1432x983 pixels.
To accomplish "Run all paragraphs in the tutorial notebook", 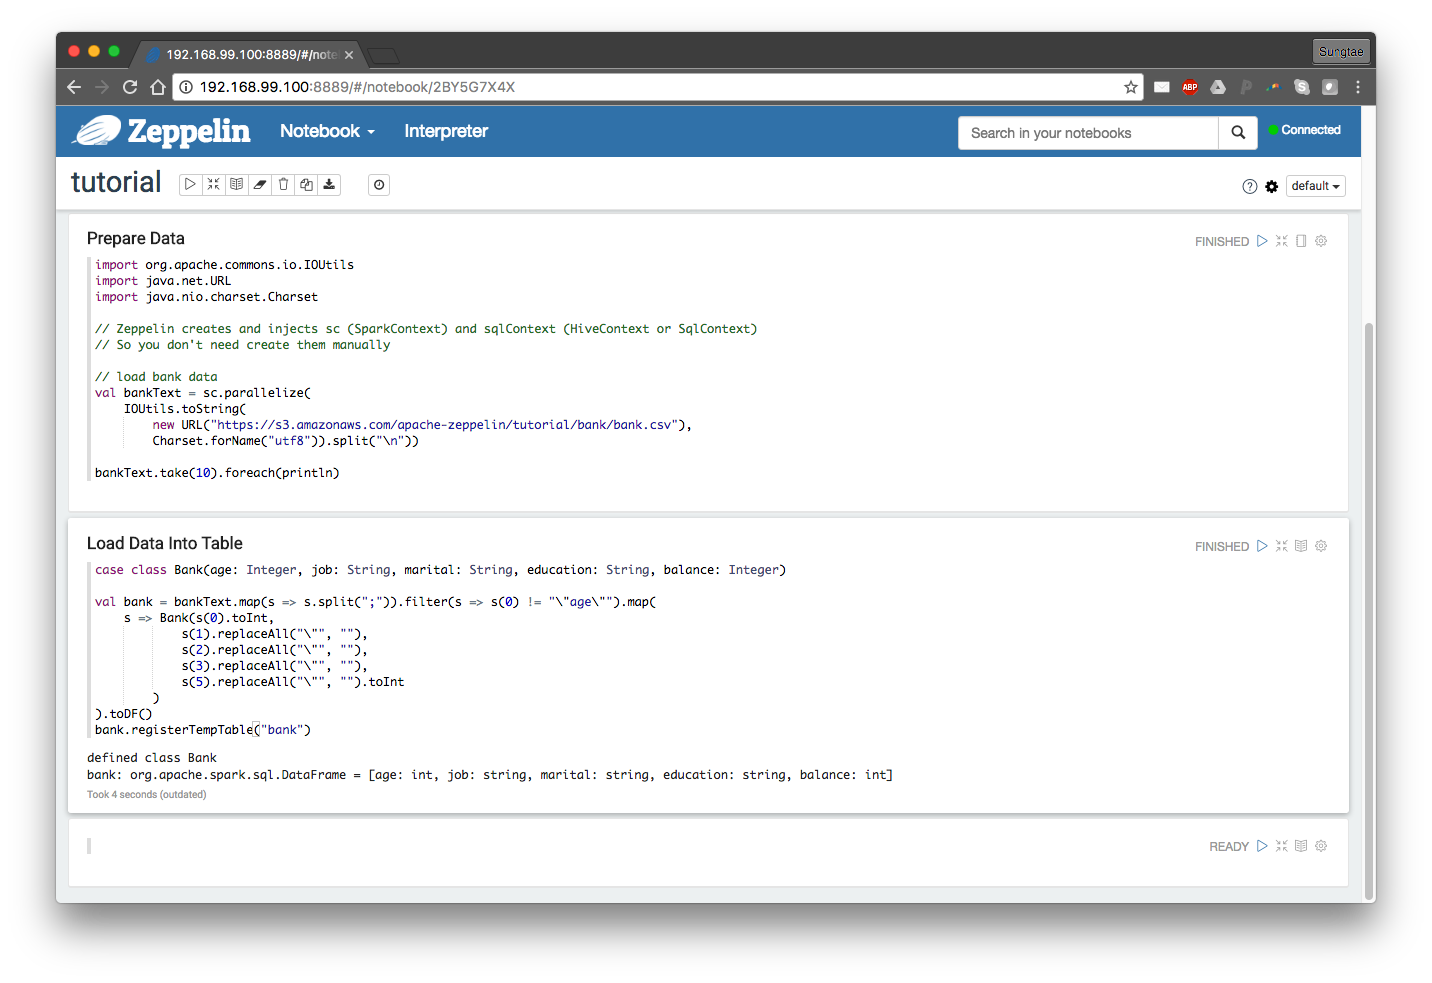I will [x=190, y=185].
